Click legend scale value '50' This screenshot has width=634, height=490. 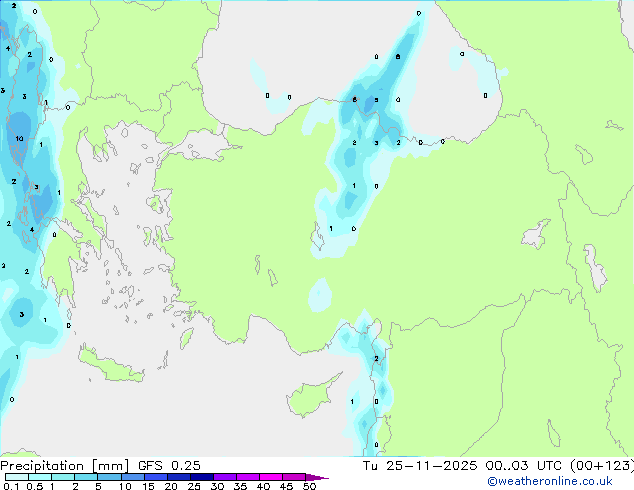point(309,486)
